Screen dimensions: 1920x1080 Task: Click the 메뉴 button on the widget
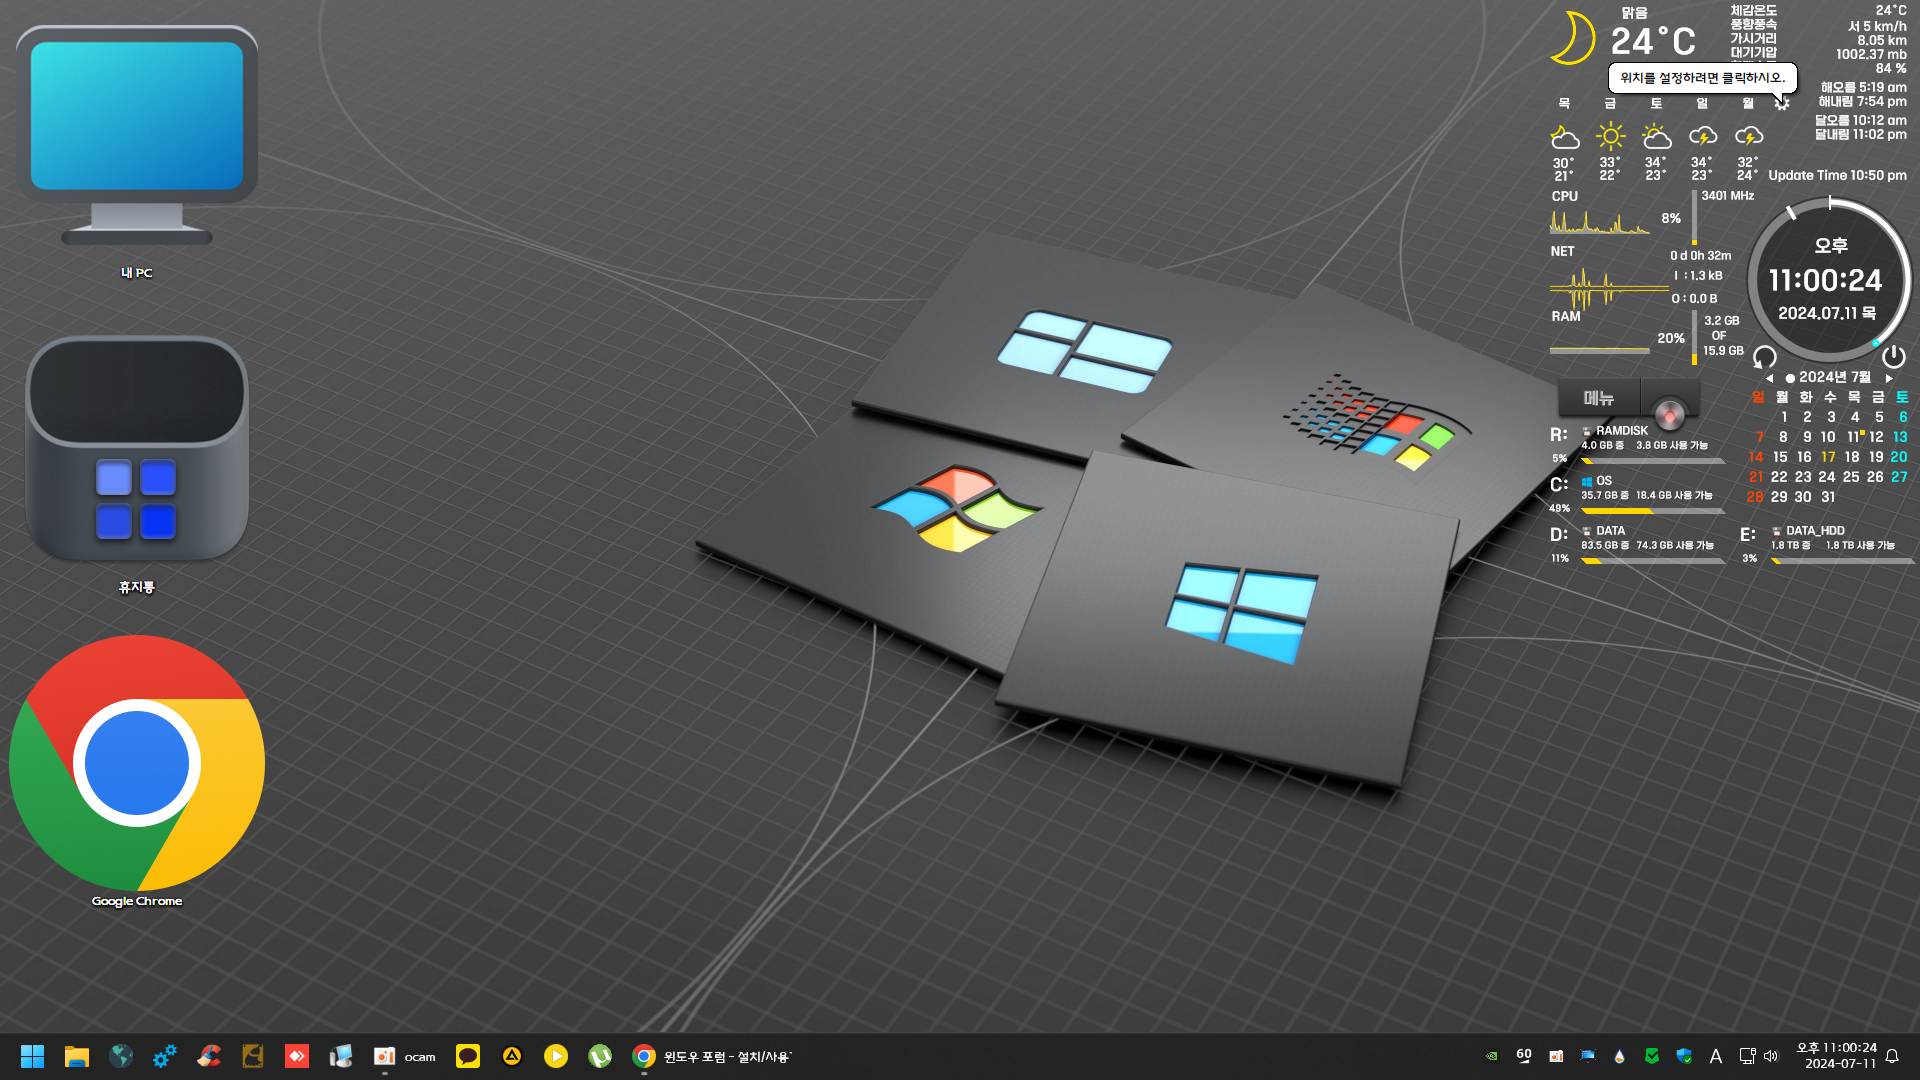point(1599,398)
